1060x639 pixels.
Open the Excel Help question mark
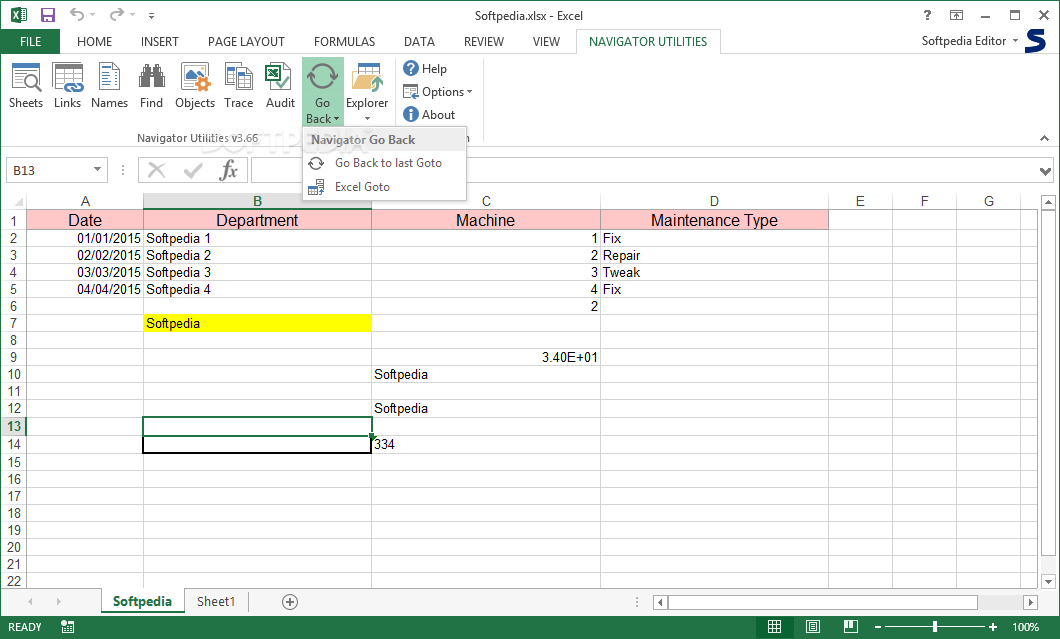927,15
